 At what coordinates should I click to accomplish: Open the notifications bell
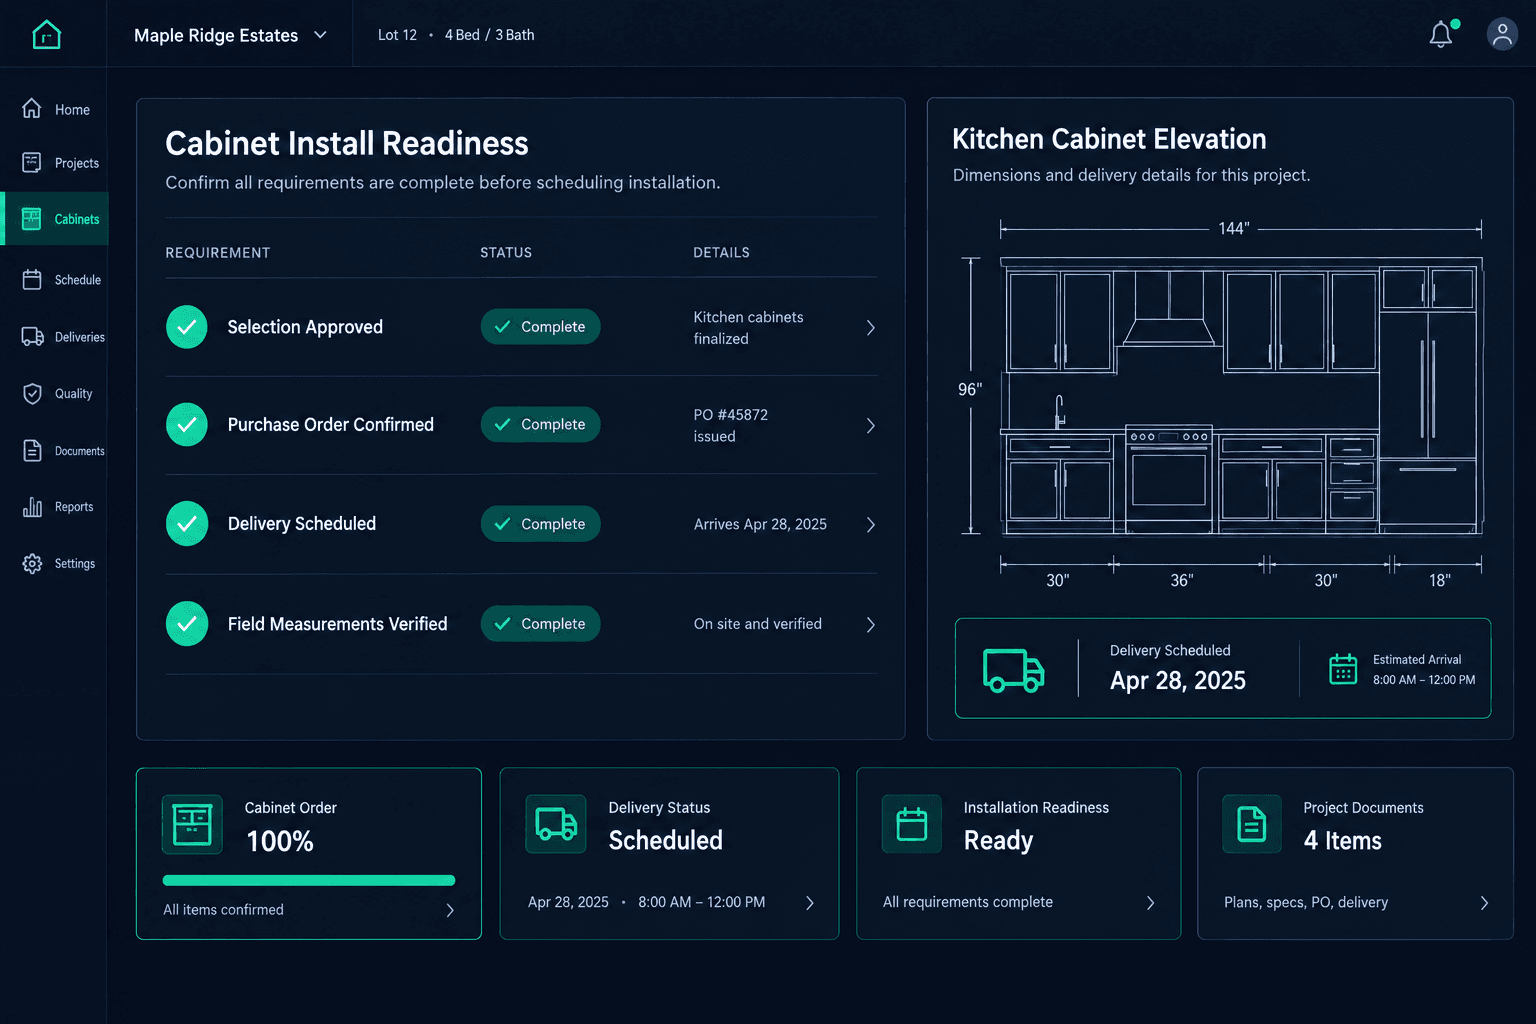(x=1441, y=35)
